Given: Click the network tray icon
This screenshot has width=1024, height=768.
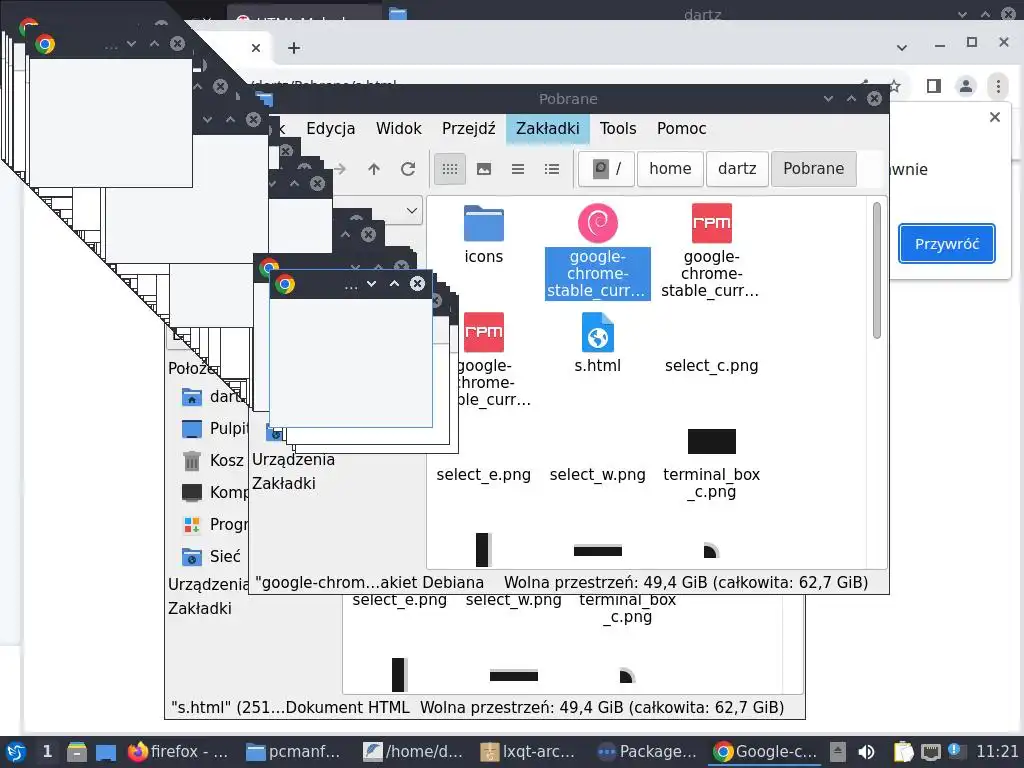Looking at the screenshot, I should 931,752.
